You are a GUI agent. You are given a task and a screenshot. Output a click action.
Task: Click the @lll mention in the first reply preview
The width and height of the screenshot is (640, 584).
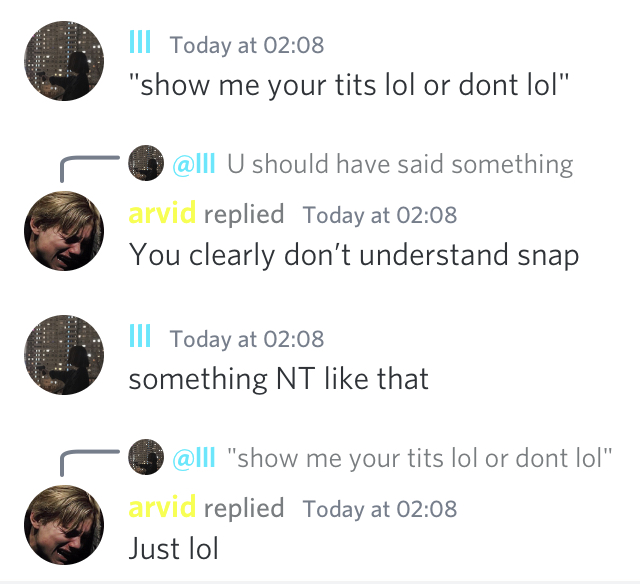tap(194, 164)
